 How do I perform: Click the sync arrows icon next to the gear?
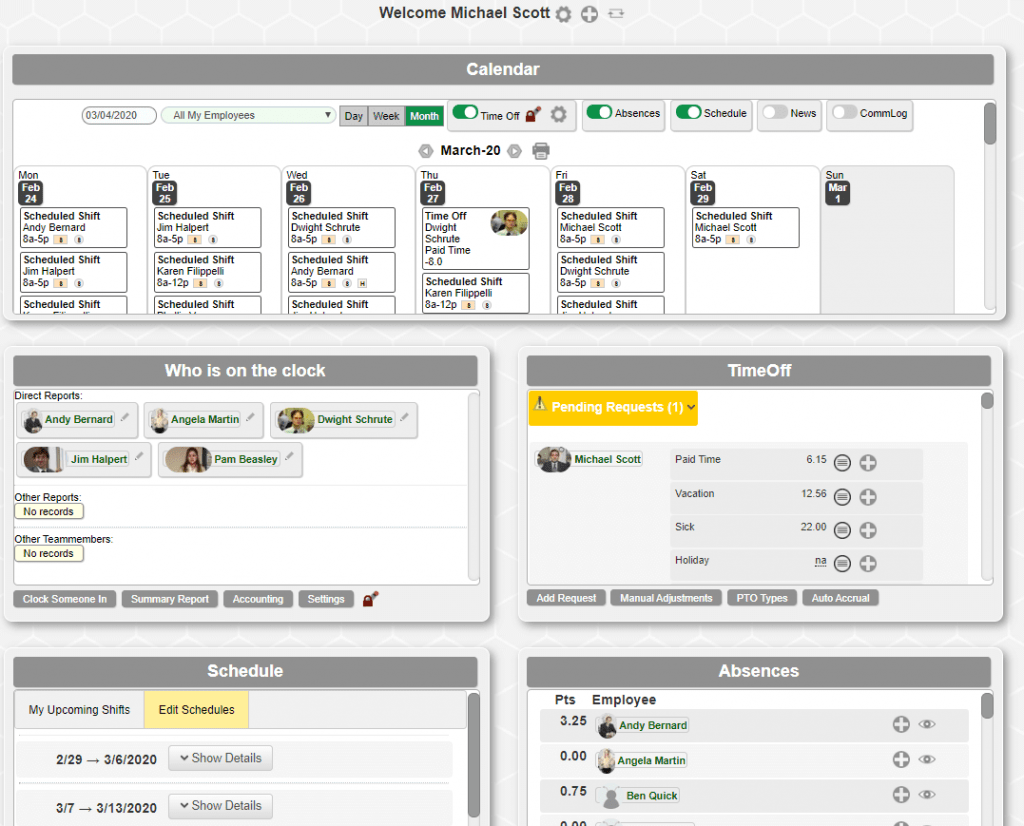coord(615,14)
